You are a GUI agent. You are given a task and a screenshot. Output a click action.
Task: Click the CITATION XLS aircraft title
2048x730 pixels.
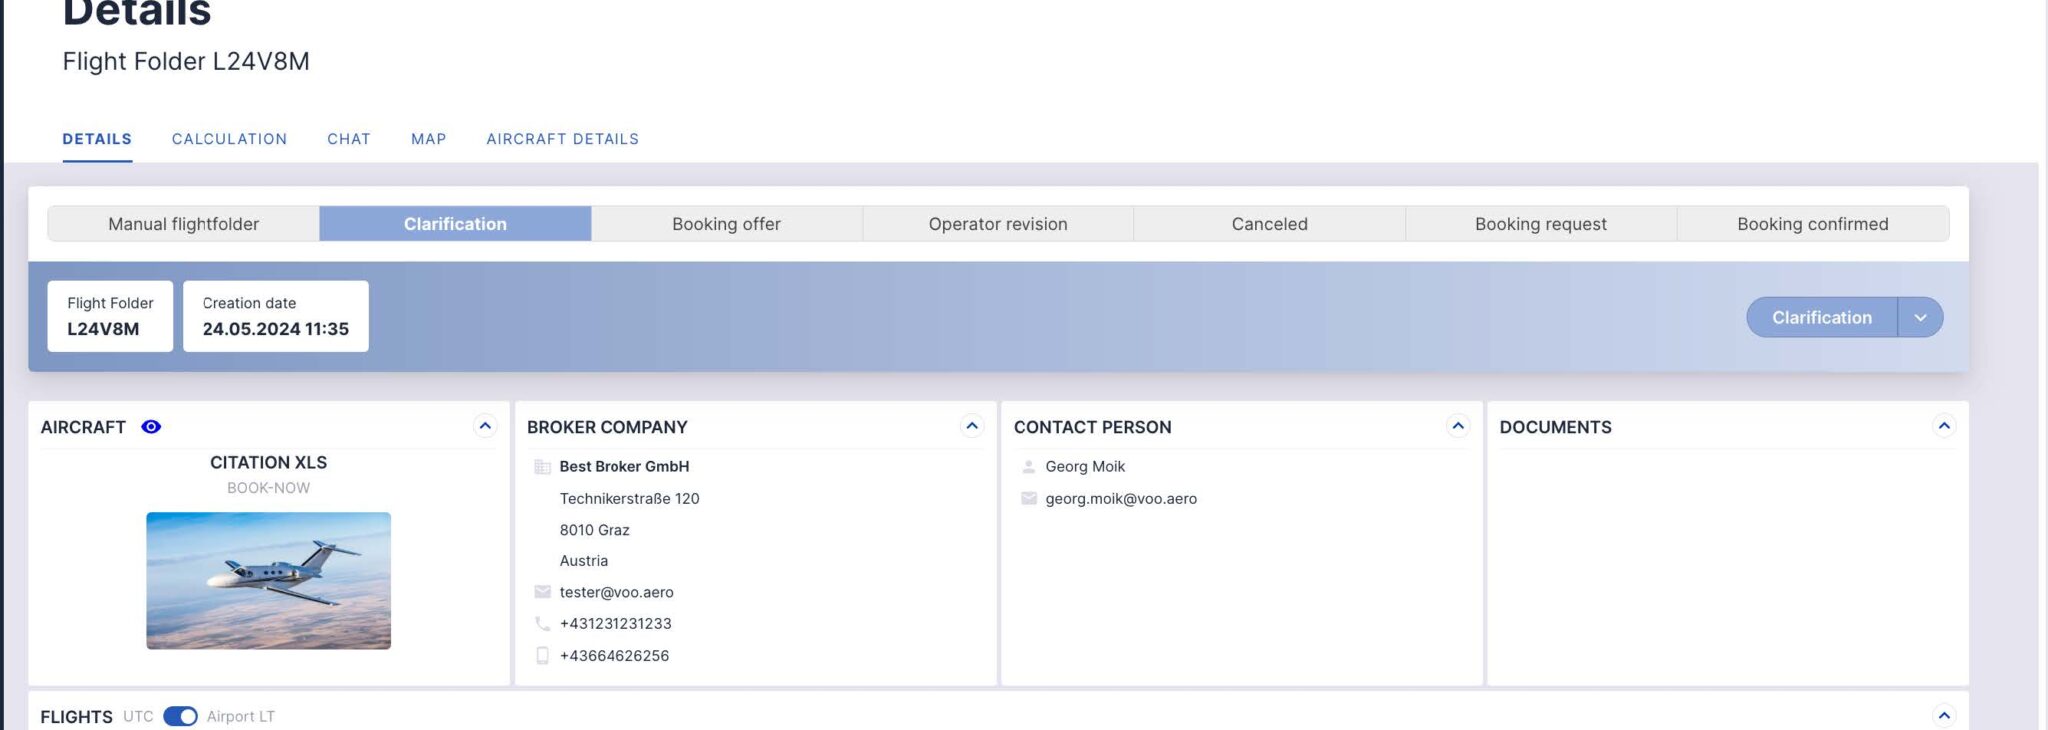pyautogui.click(x=268, y=462)
